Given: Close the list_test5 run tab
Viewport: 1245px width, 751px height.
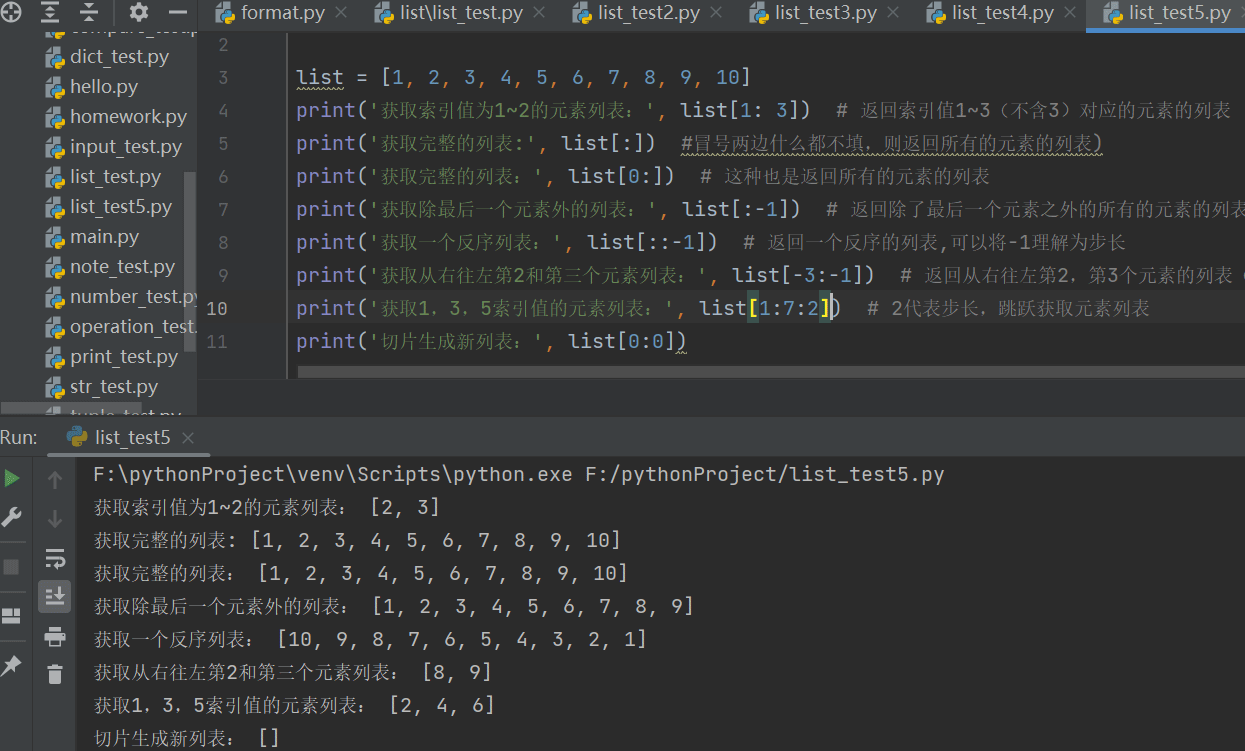Looking at the screenshot, I should click(x=187, y=437).
